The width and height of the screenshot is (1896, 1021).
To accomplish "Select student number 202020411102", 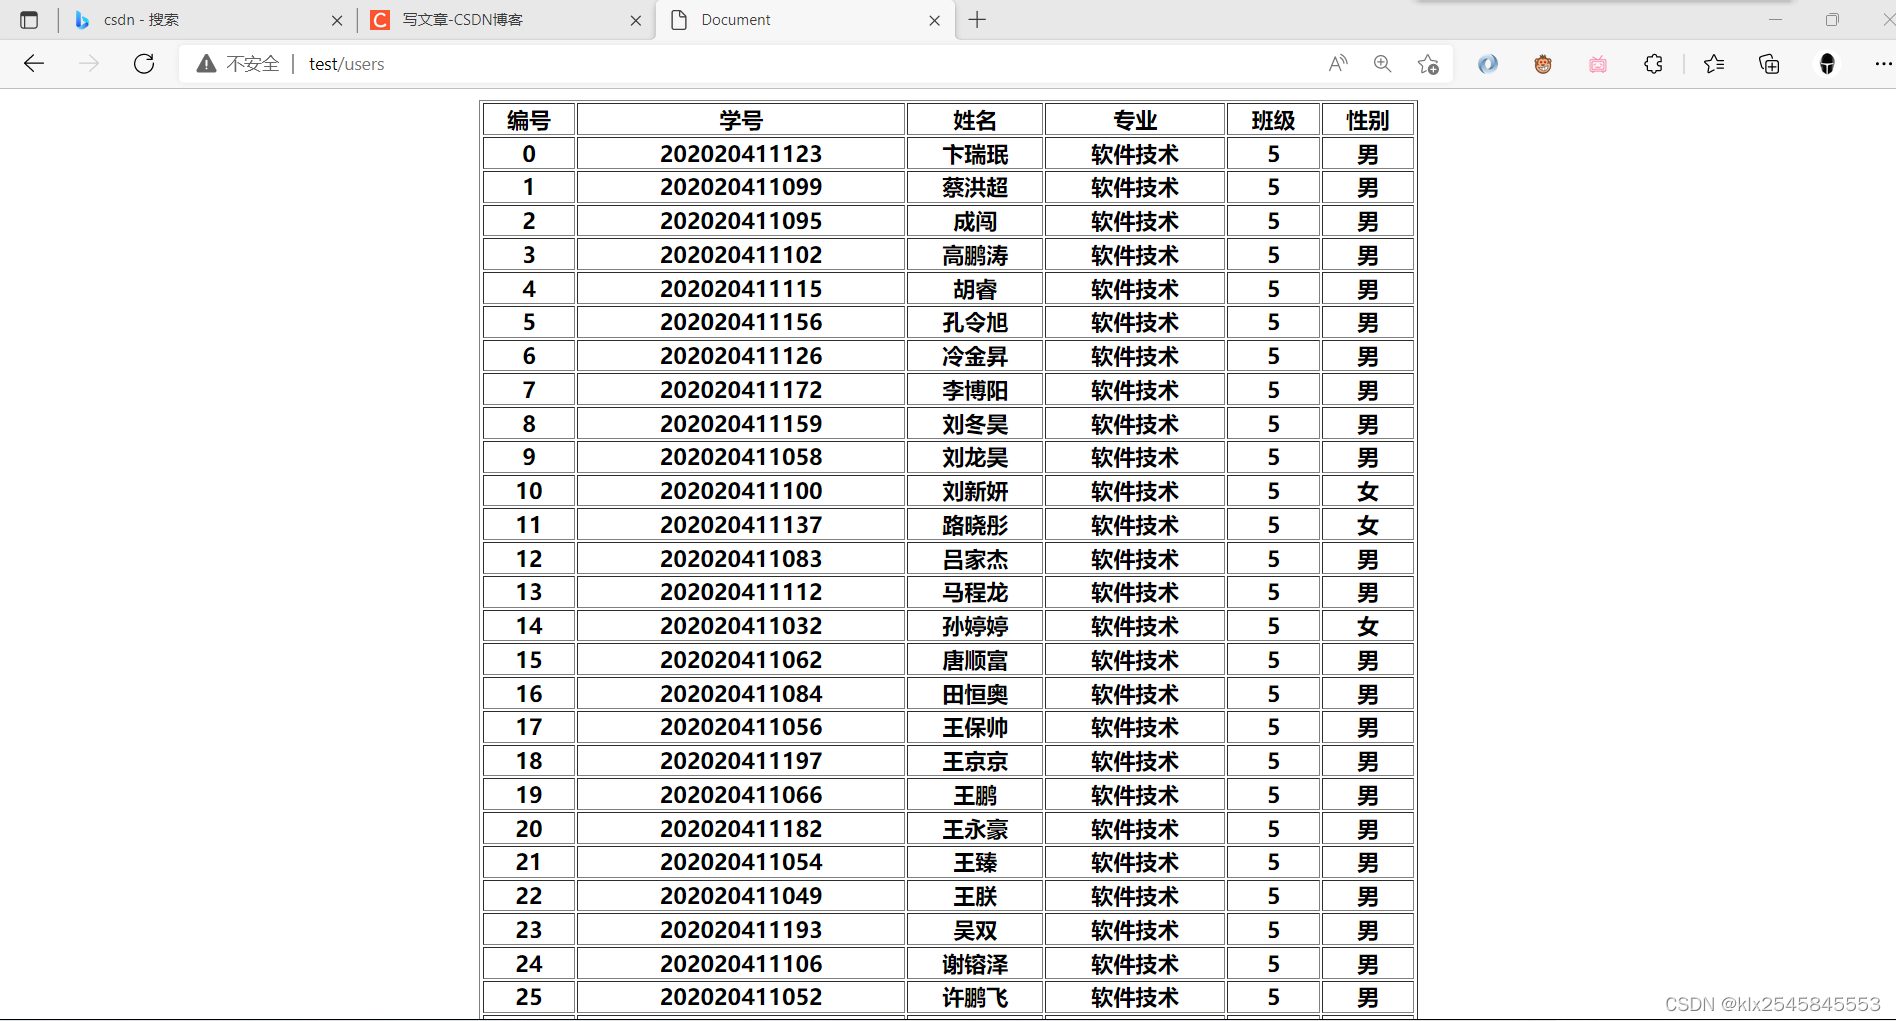I will pos(741,255).
